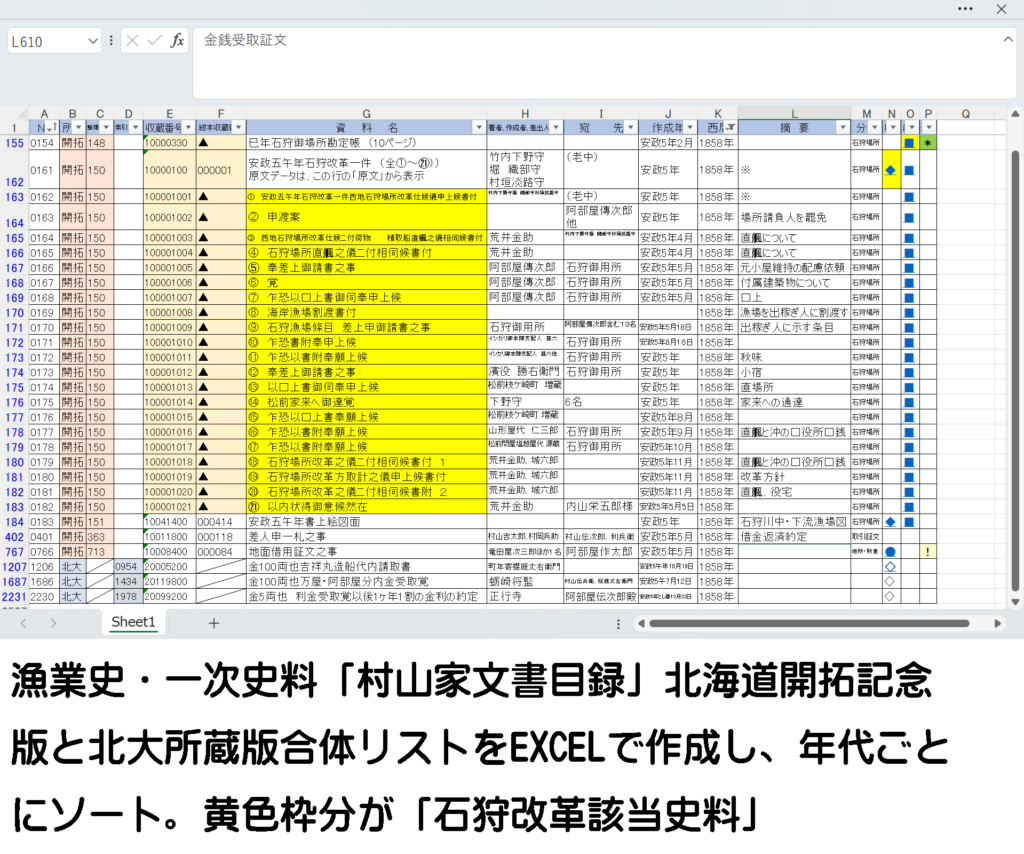Open the filter dropdown in column M header
Viewport: 1024px width, 854px height.
click(x=874, y=127)
